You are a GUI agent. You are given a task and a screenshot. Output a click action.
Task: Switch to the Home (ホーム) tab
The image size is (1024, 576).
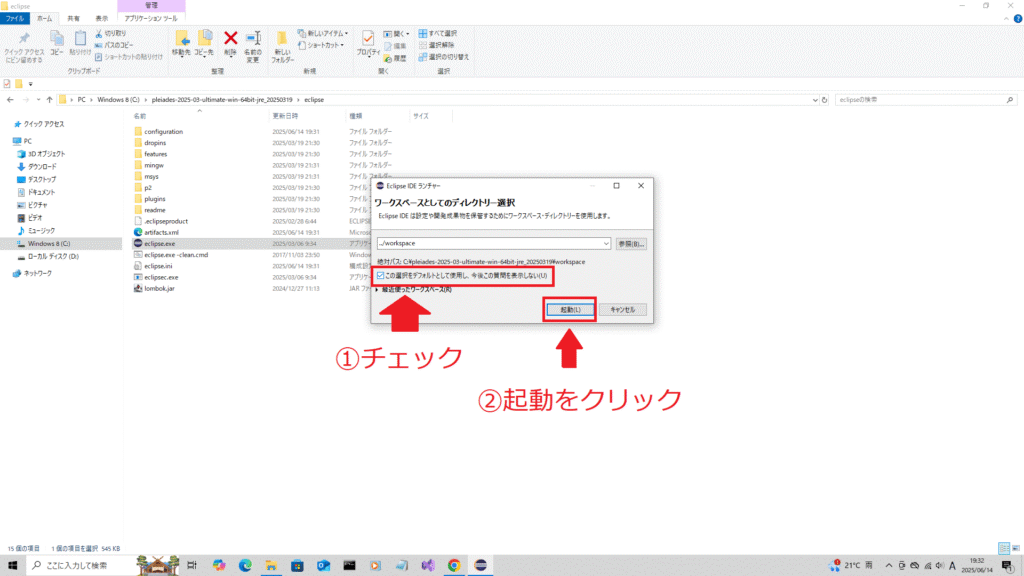pos(44,18)
